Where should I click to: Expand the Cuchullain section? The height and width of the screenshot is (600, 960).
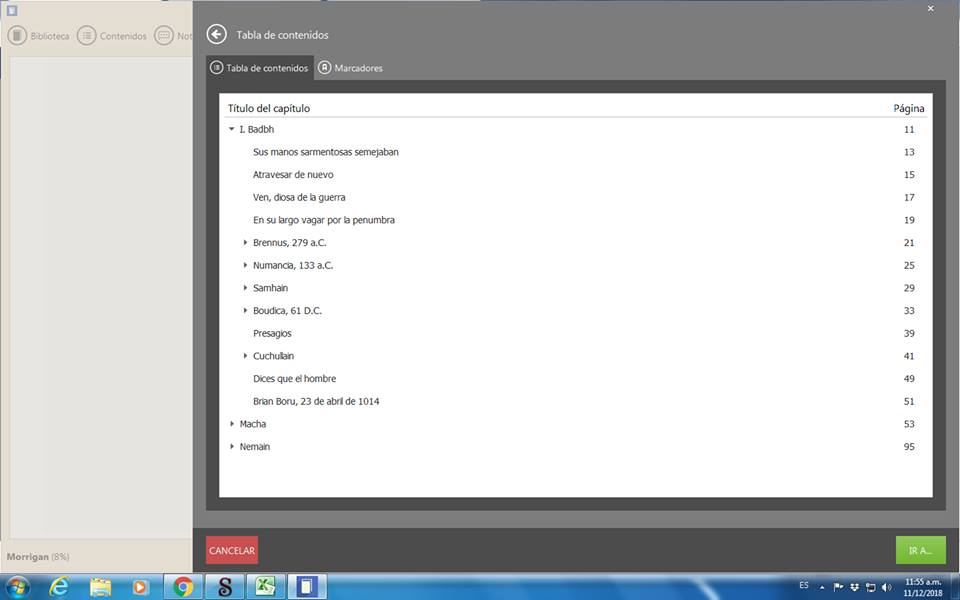point(245,356)
